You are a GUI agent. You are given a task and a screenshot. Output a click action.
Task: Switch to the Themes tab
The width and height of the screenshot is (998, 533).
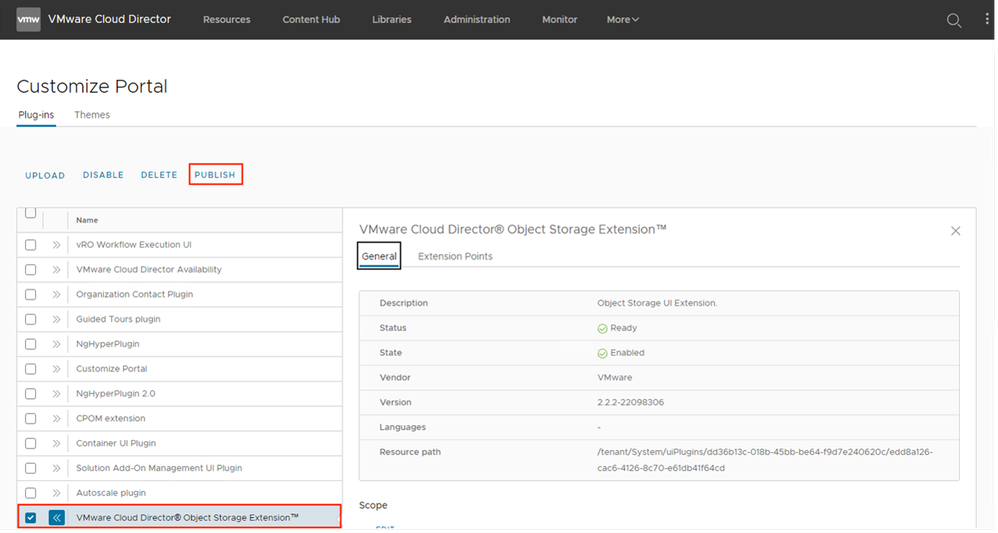pyautogui.click(x=92, y=115)
